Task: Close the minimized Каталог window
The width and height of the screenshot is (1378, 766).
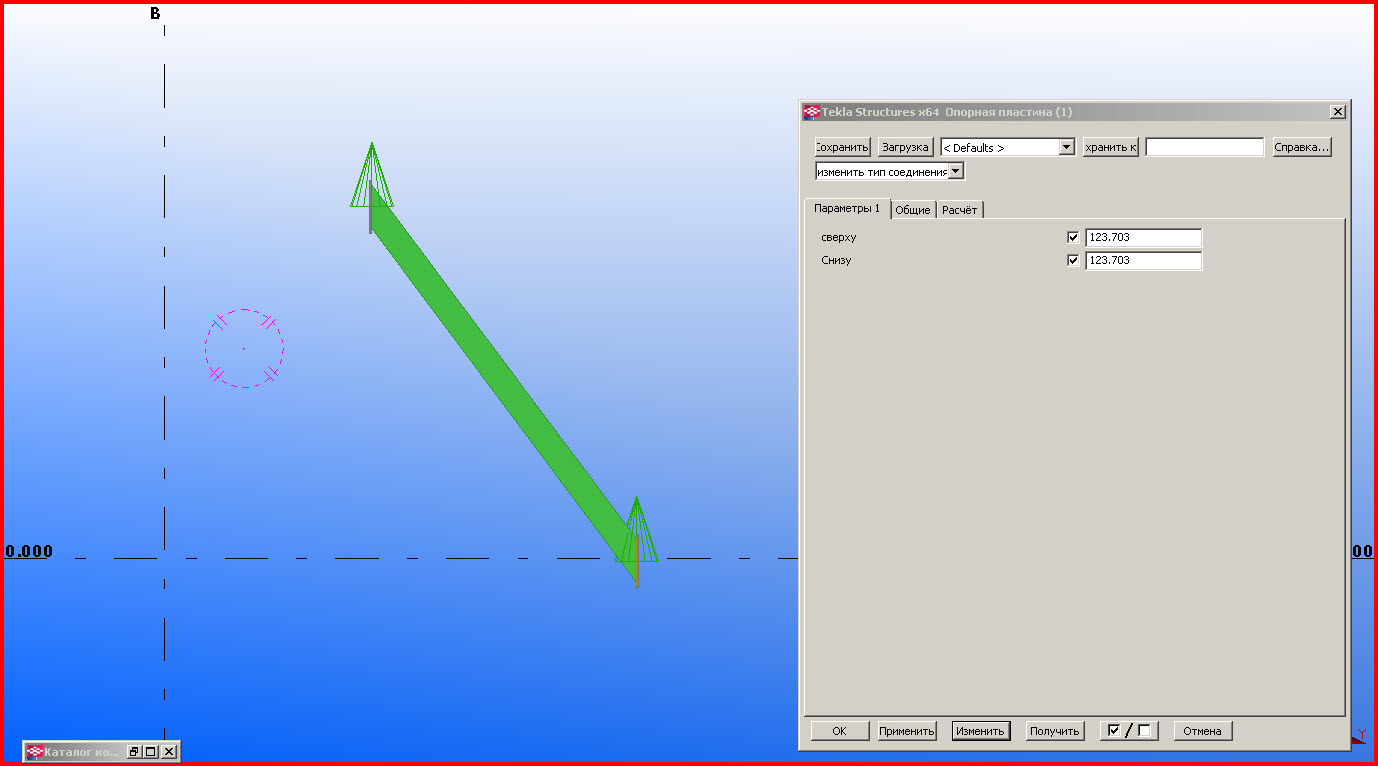Action: (169, 751)
